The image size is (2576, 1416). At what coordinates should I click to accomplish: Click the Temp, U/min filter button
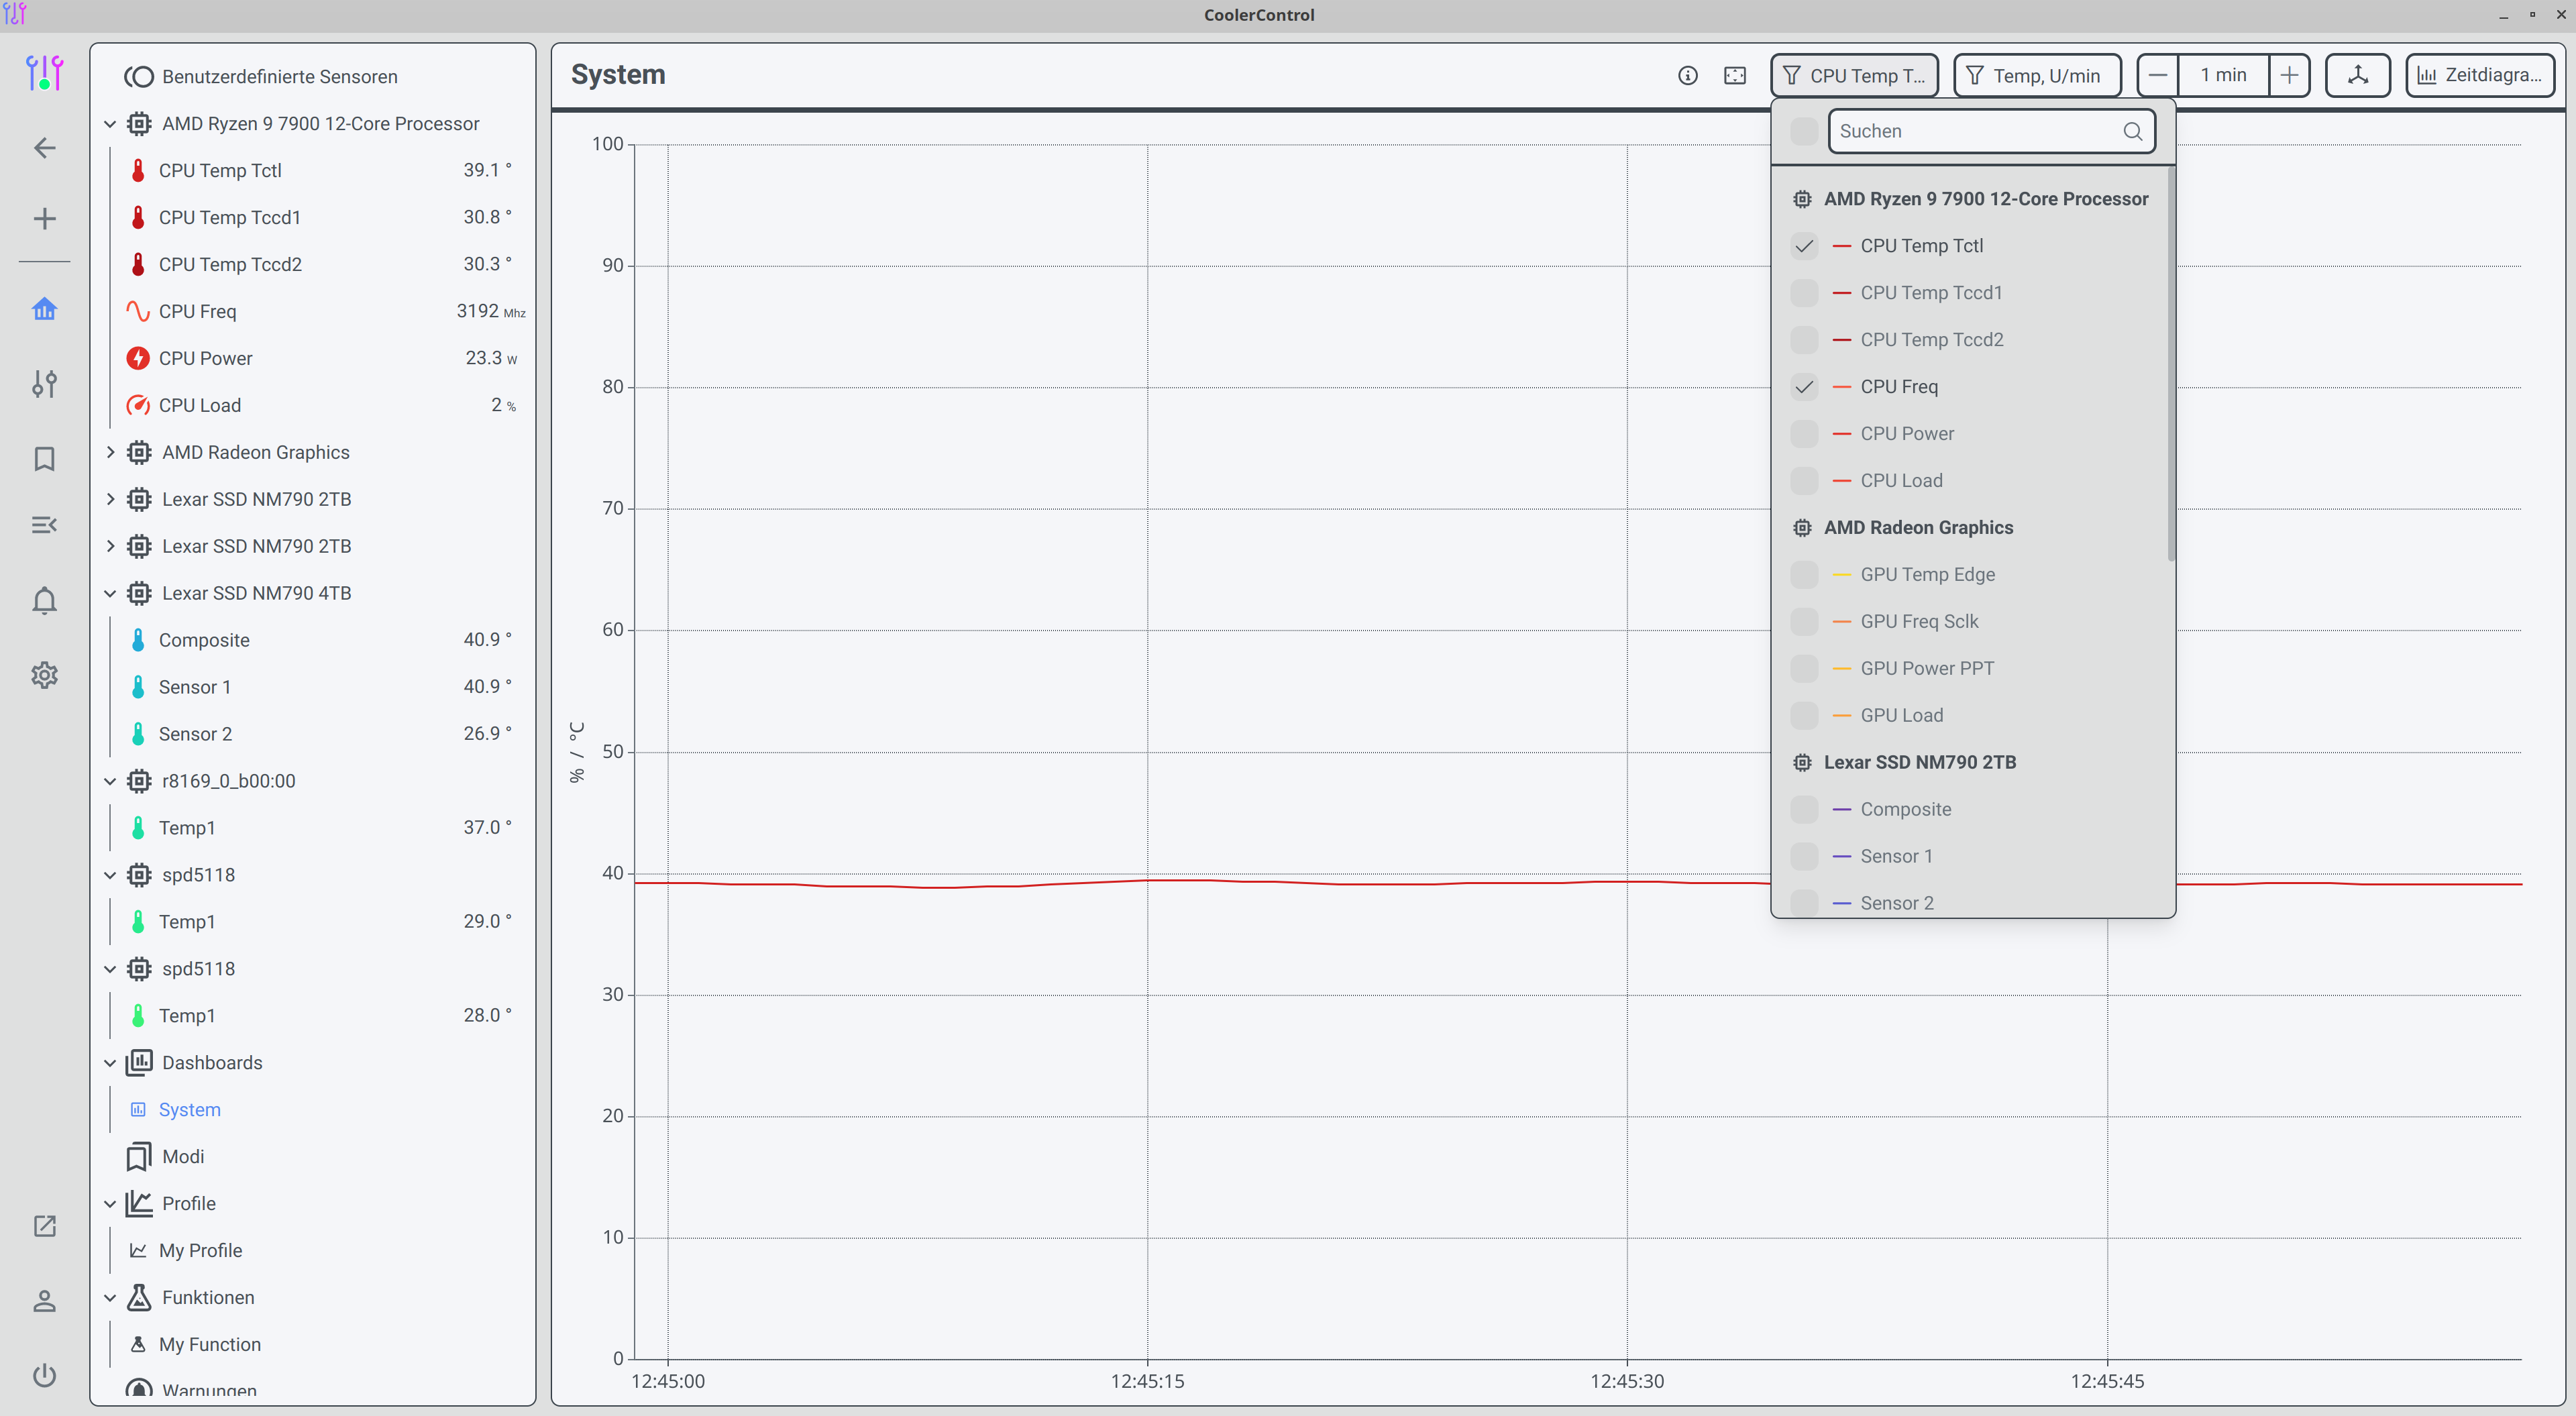[2036, 76]
